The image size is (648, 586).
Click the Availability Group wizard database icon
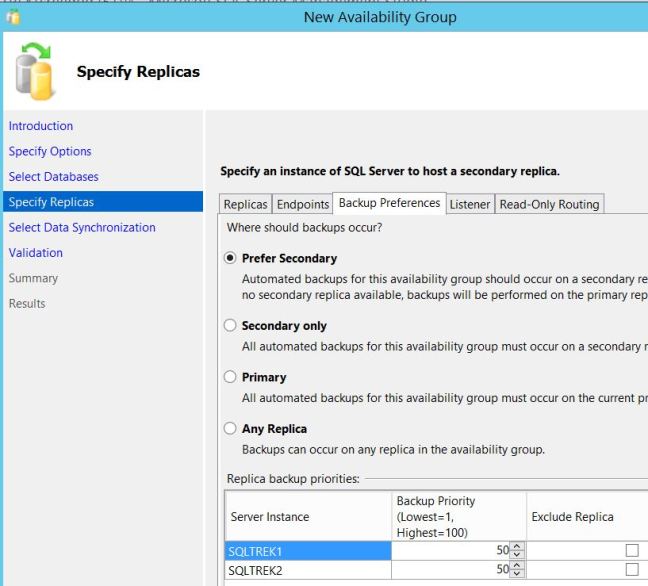pyautogui.click(x=36, y=72)
